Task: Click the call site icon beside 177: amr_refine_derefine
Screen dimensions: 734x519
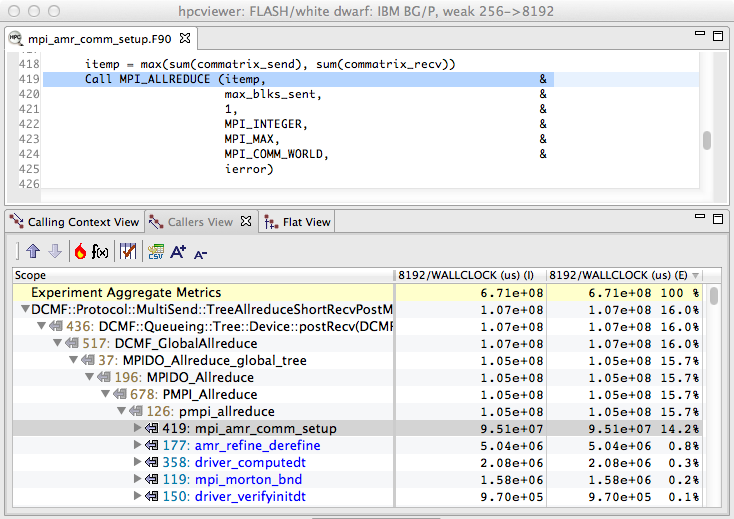Action: (152, 445)
